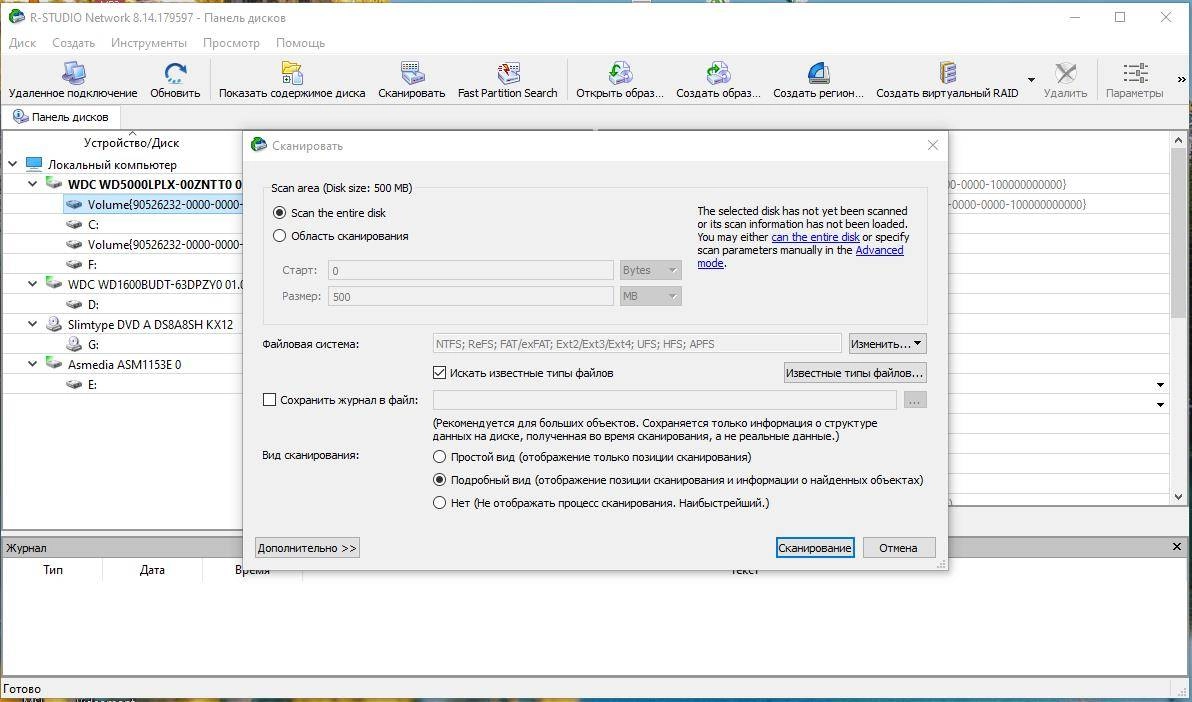Viewport: 1192px width, 702px height.
Task: Click the Размер size input field
Action: [471, 296]
